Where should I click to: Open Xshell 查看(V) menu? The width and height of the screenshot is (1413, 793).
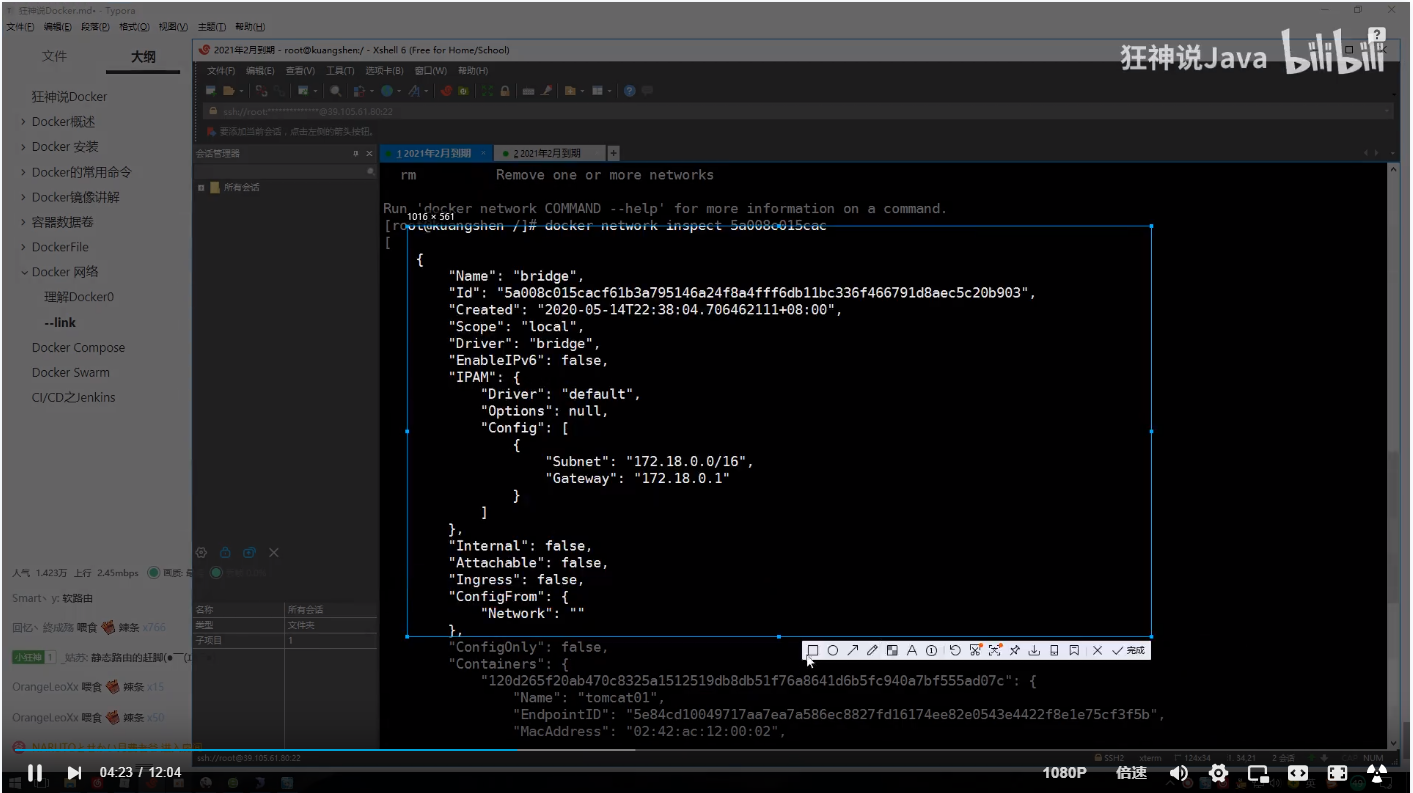click(x=300, y=71)
